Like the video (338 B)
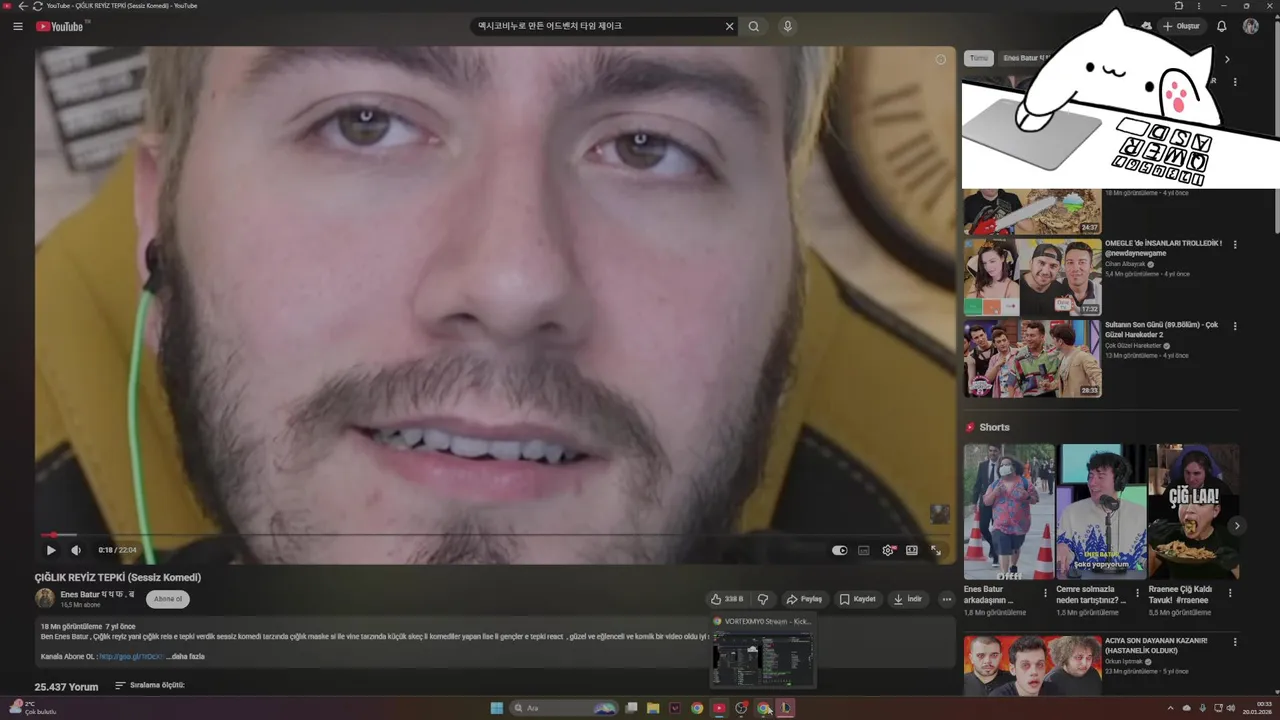 [x=727, y=599]
